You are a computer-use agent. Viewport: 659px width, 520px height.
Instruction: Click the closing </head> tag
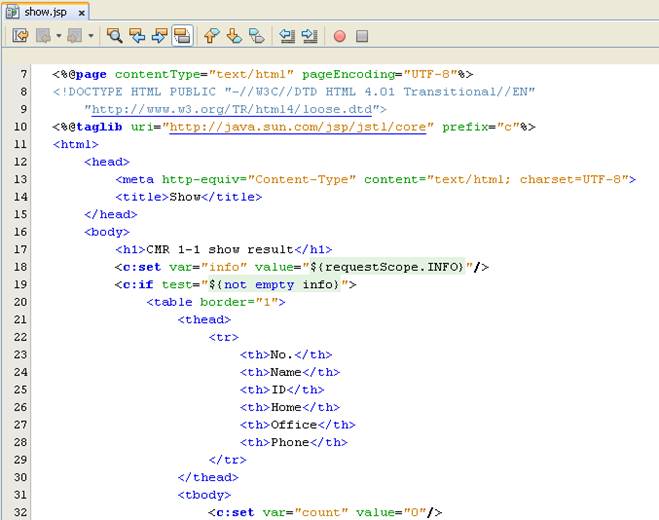(x=111, y=214)
